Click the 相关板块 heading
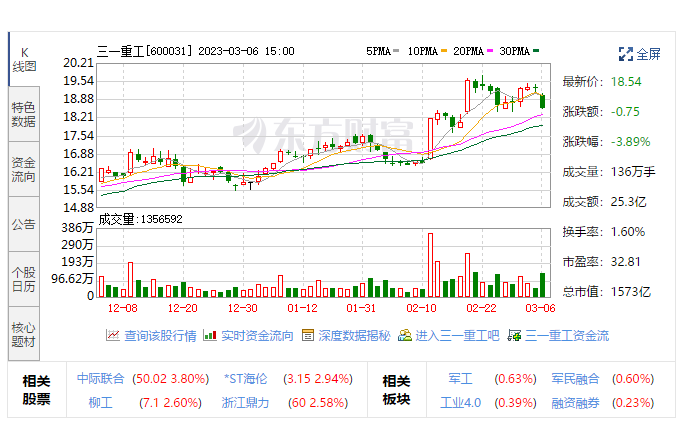The width and height of the screenshot is (684, 446). point(397,390)
